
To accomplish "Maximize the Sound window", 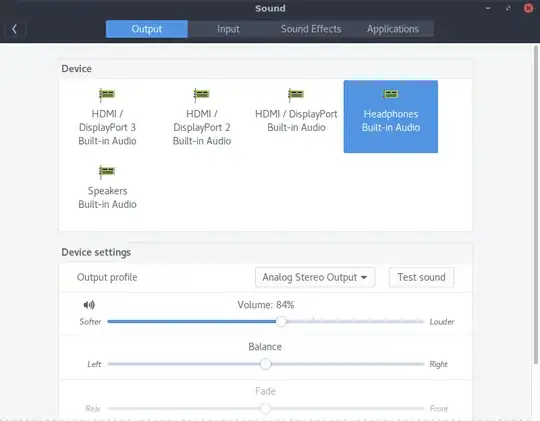I will tap(508, 8).
